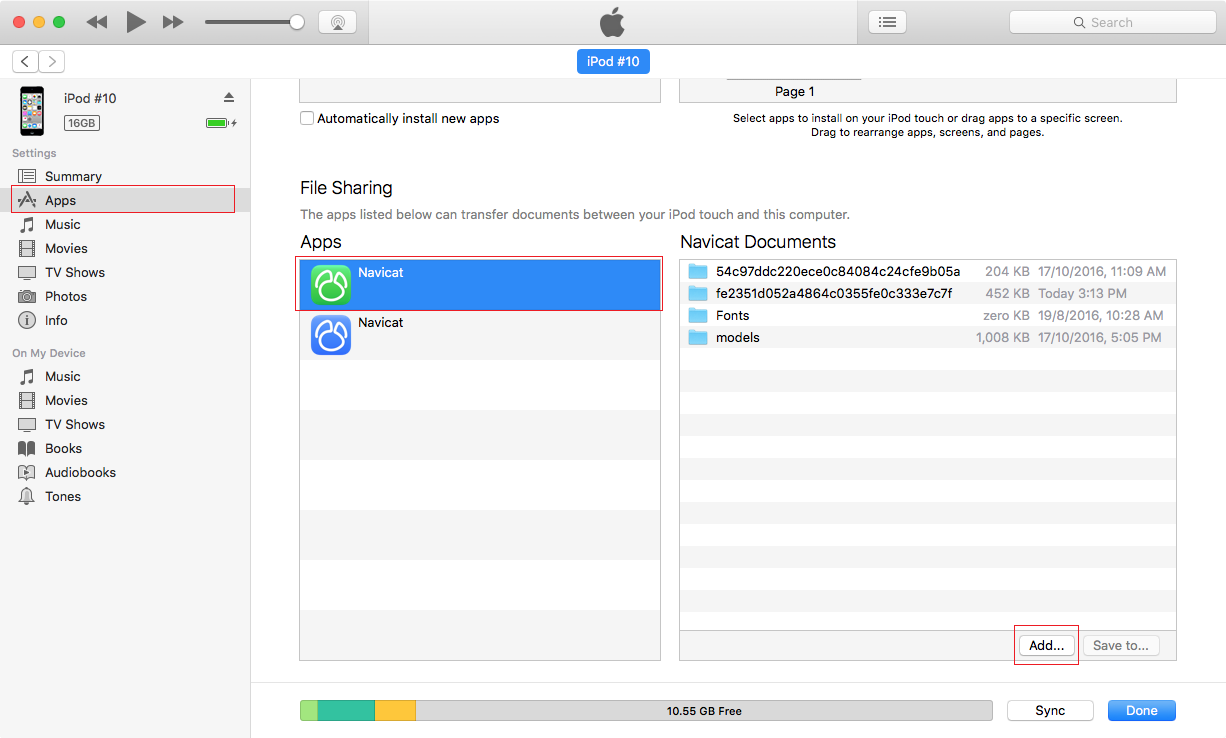
Task: Open Tones under On My Device
Action: (x=125, y=496)
